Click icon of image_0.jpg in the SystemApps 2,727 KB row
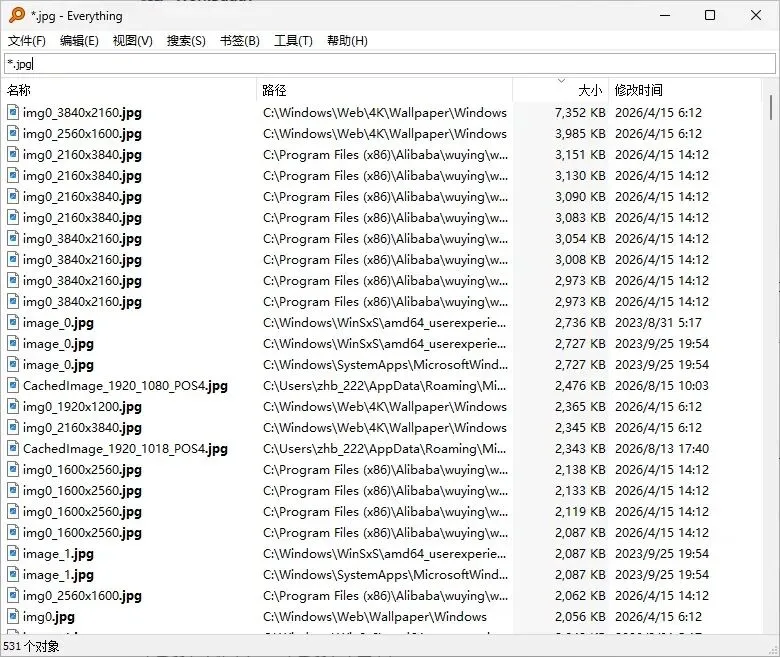This screenshot has height=657, width=780. pos(13,365)
